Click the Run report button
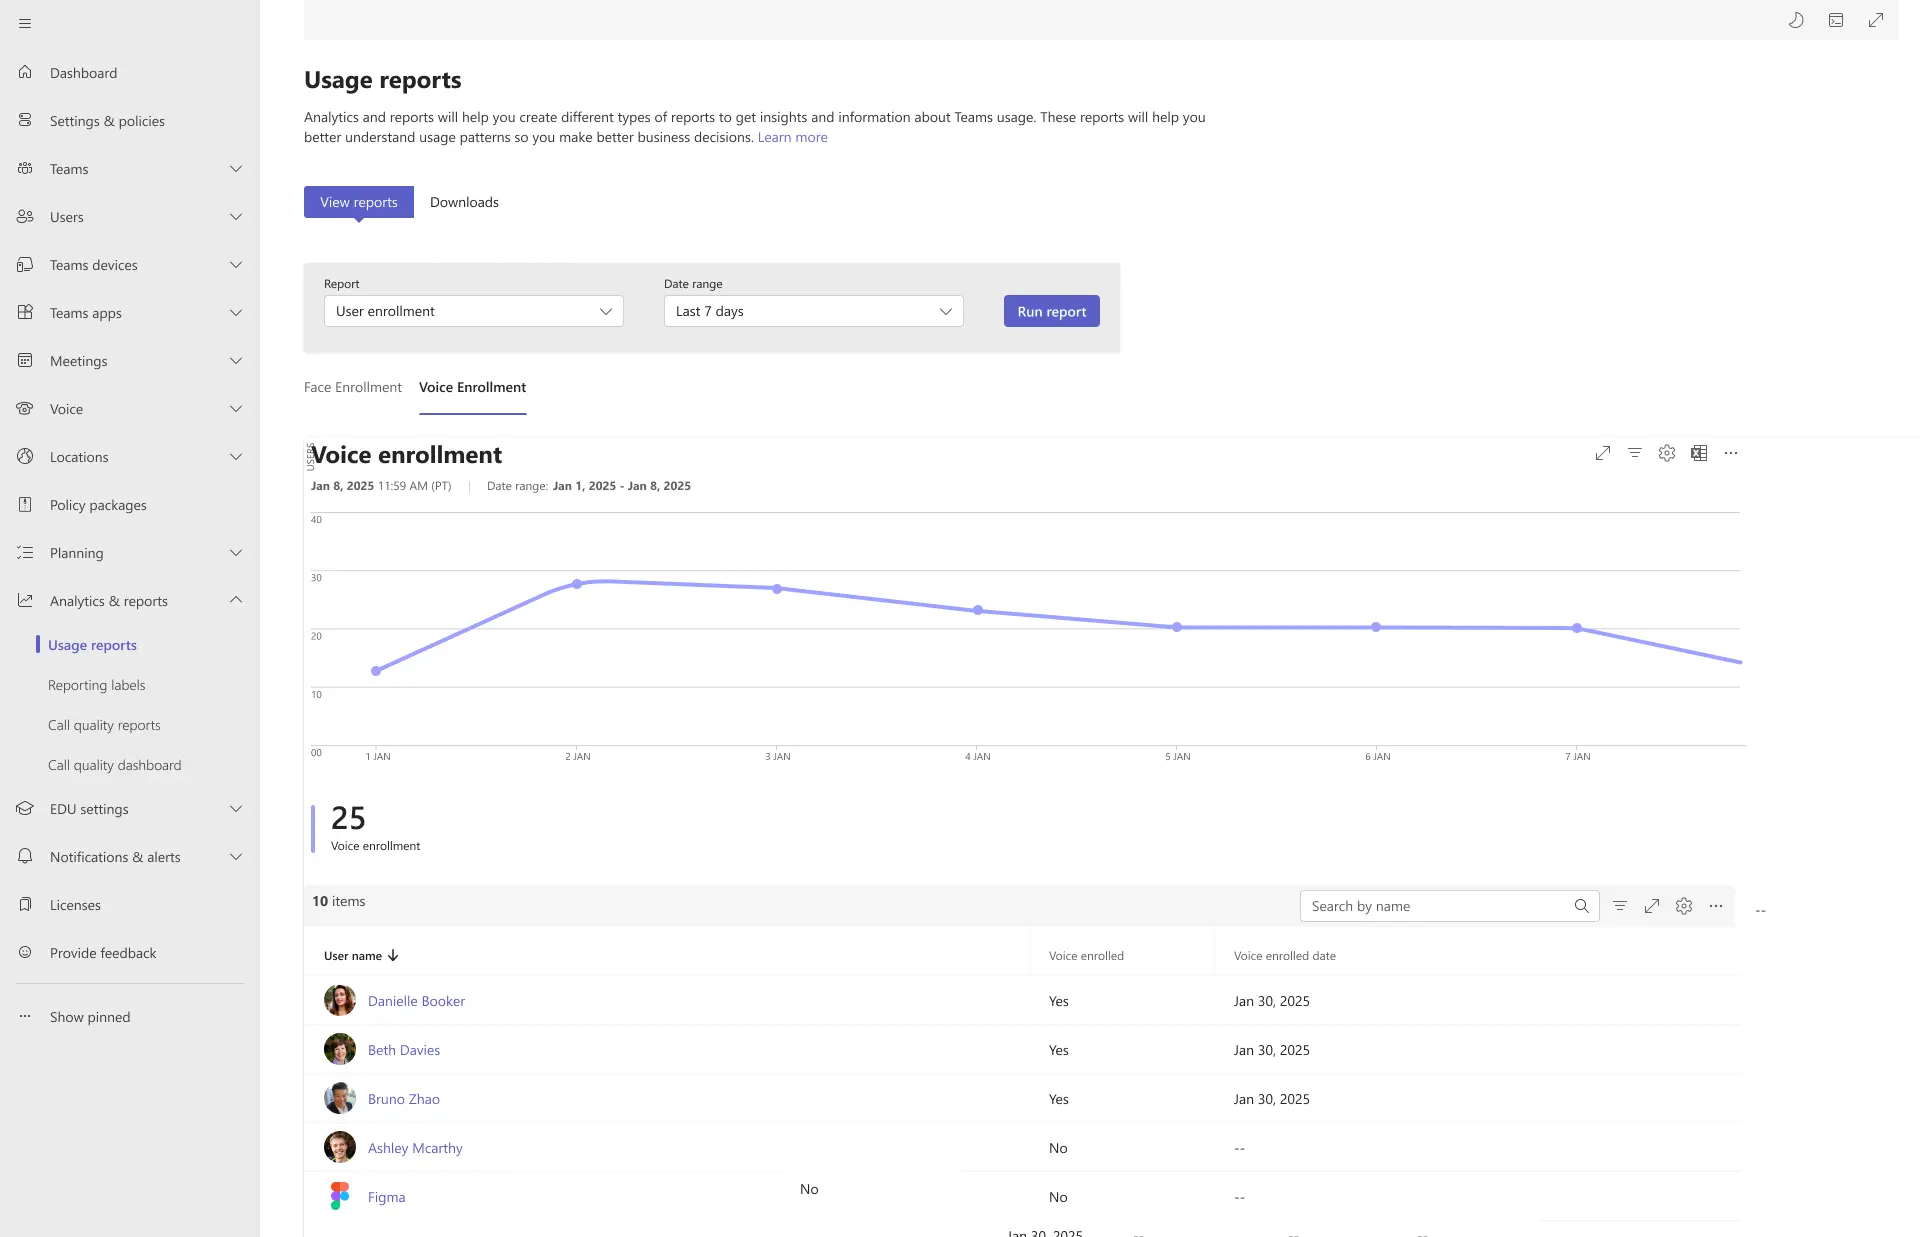The width and height of the screenshot is (1920, 1237). click(1051, 311)
